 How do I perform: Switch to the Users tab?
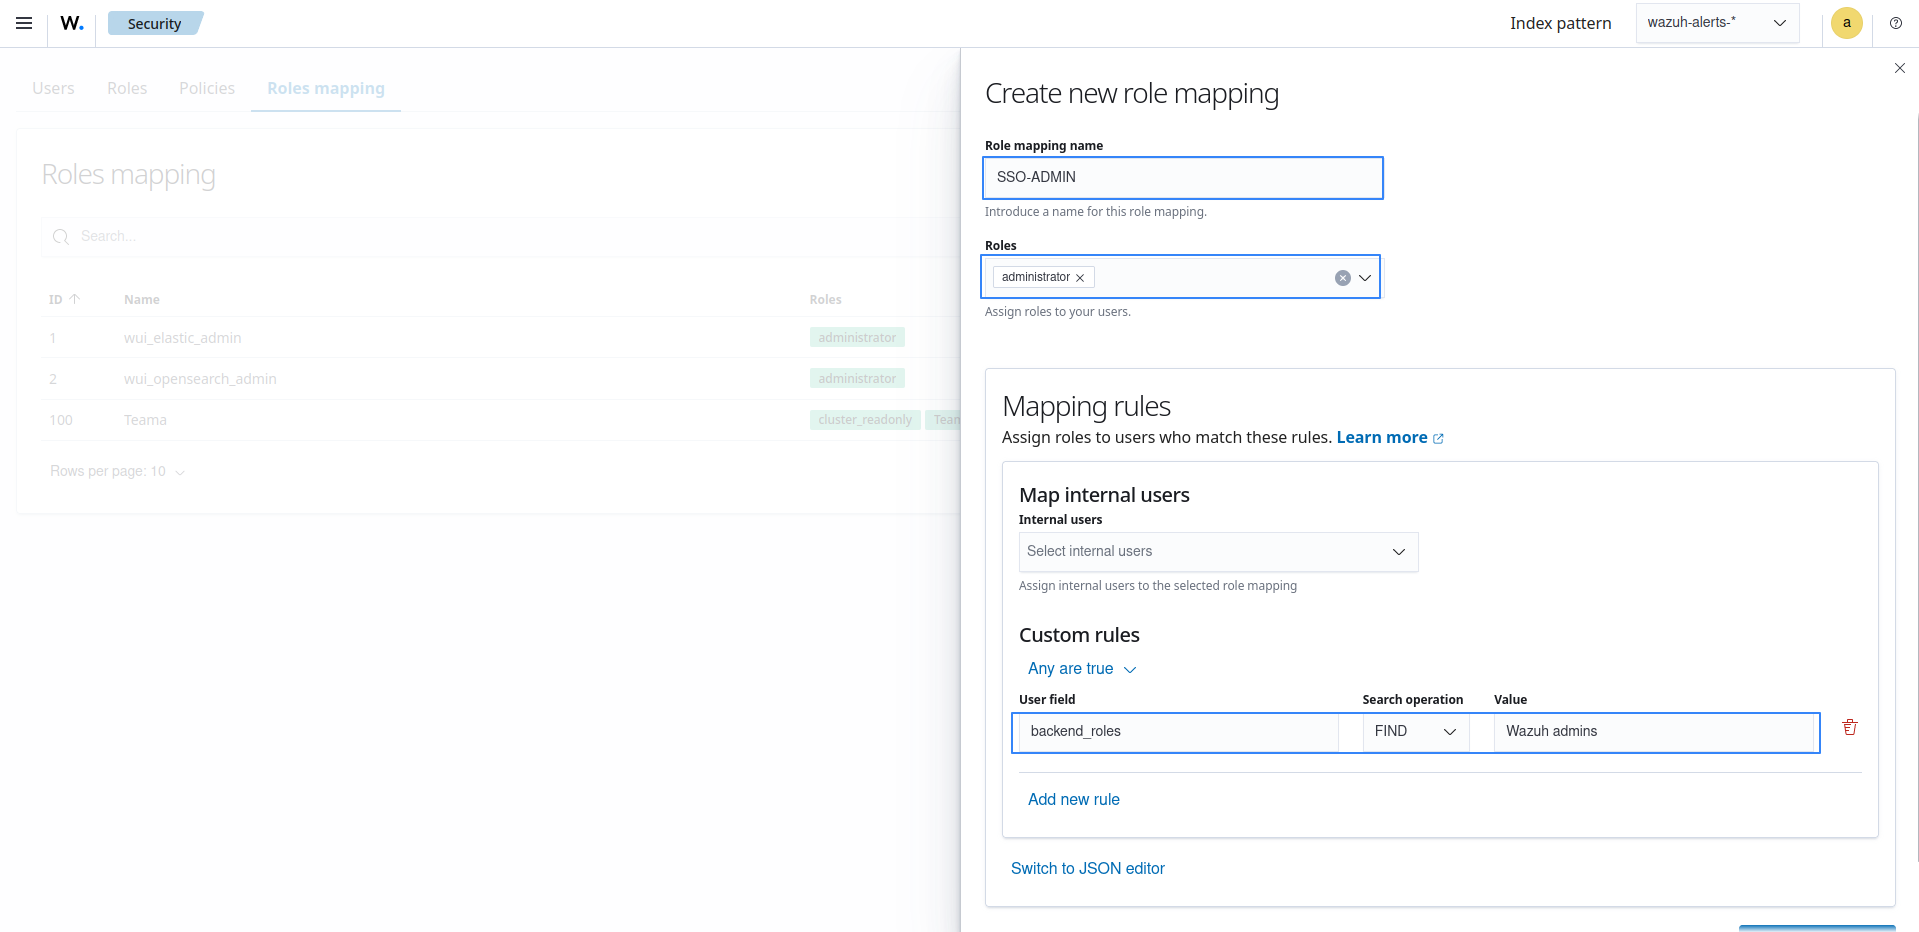(x=53, y=88)
